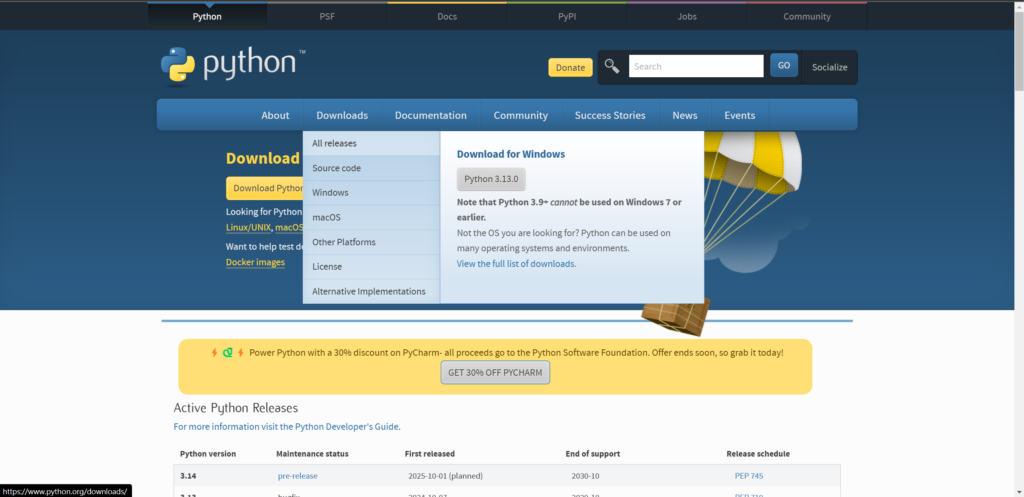Click the Maintenance status column header
The image size is (1024, 497).
coord(312,454)
